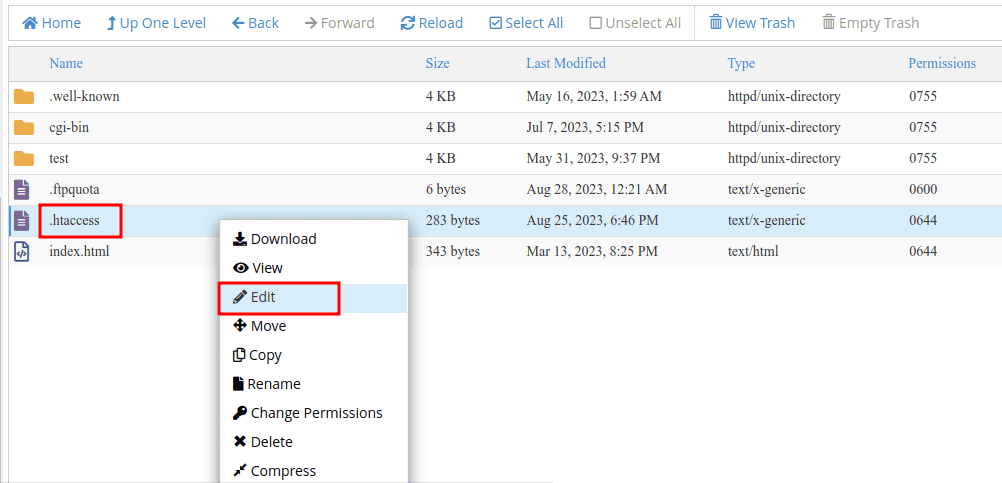Image resolution: width=1002 pixels, height=483 pixels.
Task: Select the cgi-bin folder icon
Action: point(24,128)
